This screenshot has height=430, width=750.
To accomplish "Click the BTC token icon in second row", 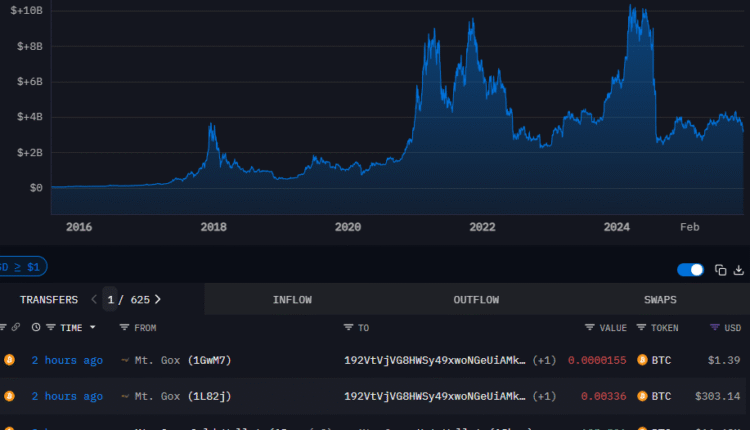I will (641, 396).
